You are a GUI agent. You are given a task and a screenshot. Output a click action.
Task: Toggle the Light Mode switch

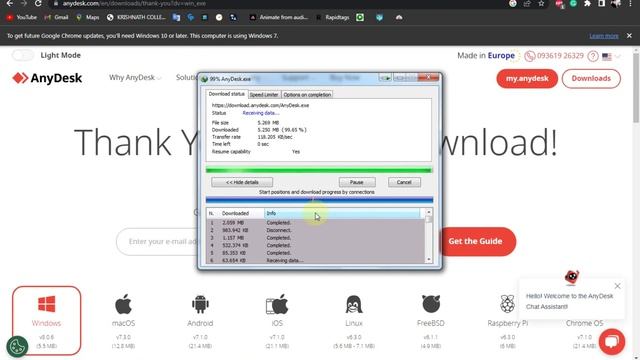tap(22, 55)
